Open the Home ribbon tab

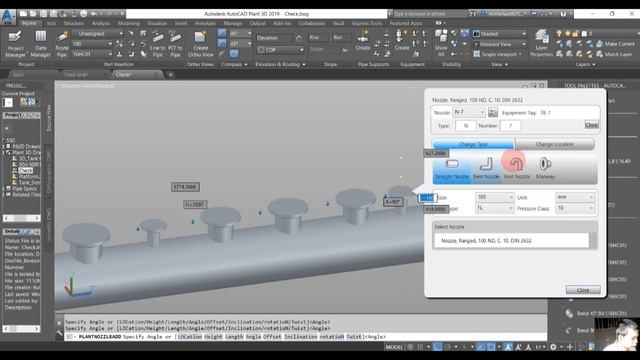tap(29, 23)
